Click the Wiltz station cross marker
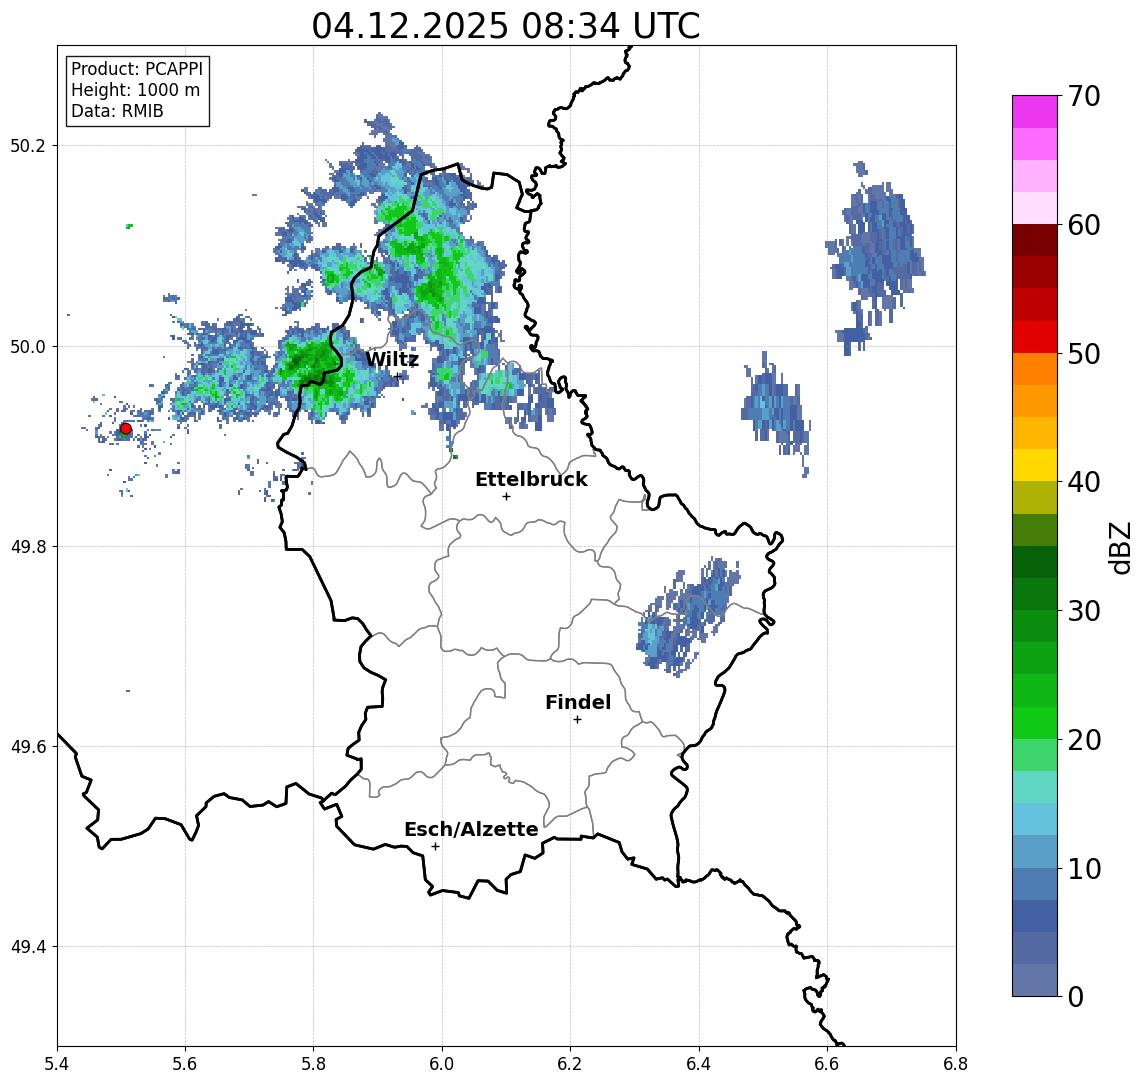The width and height of the screenshot is (1145, 1084). 398,376
